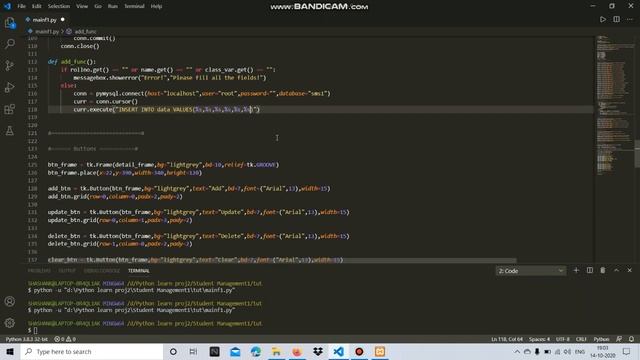Viewport: 640px width, 360px height.
Task: Open the Help menu
Action: pyautogui.click(x=156, y=6)
